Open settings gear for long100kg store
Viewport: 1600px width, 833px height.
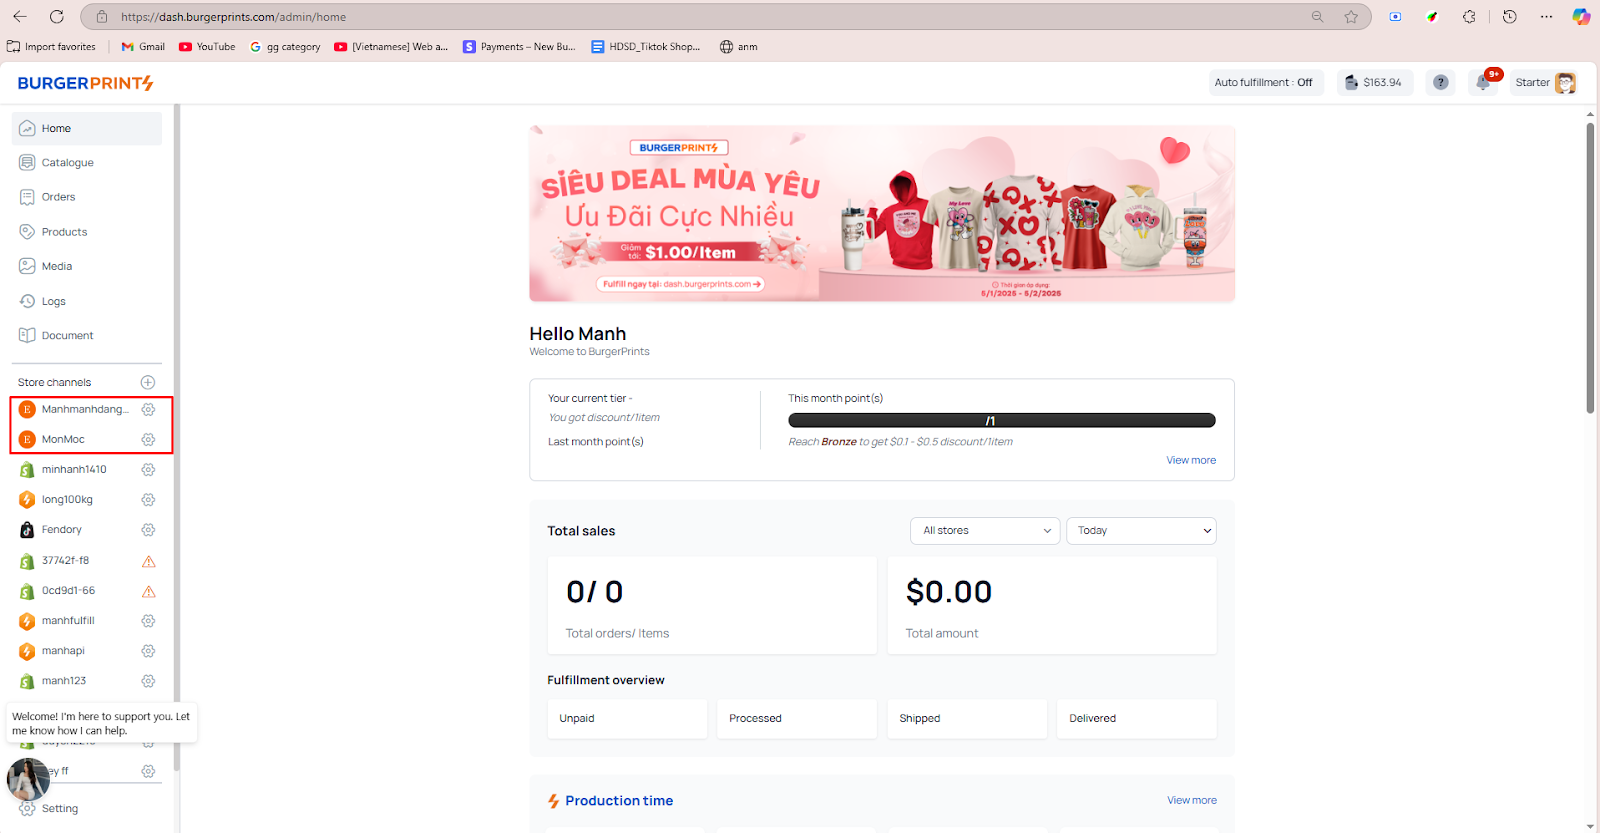(148, 499)
